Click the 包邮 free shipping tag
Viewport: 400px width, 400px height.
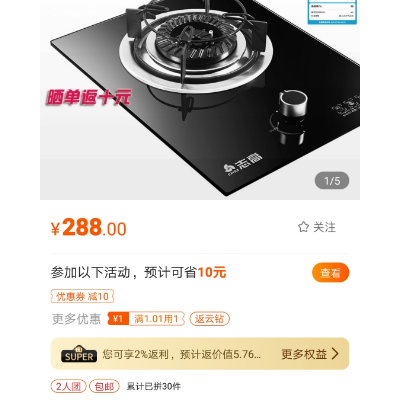(x=104, y=386)
